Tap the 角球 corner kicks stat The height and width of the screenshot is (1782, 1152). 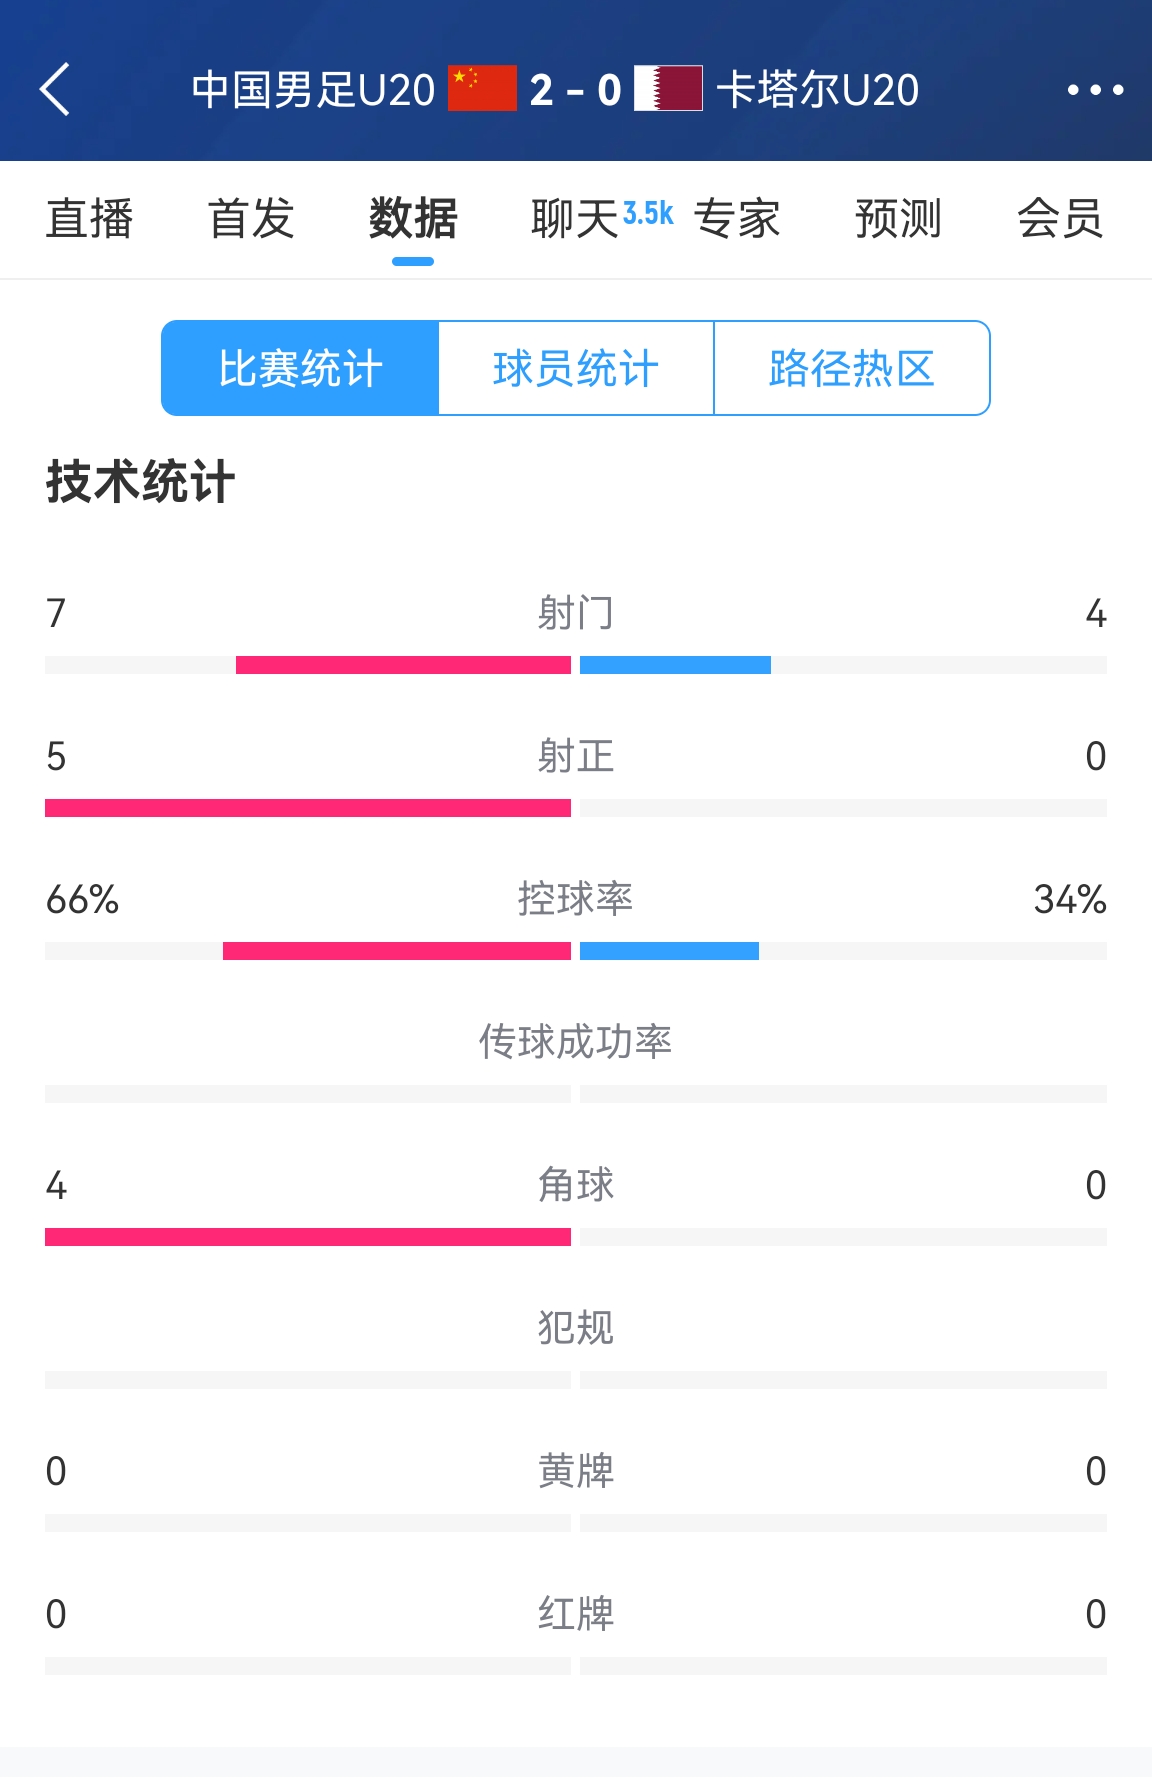click(x=576, y=1186)
